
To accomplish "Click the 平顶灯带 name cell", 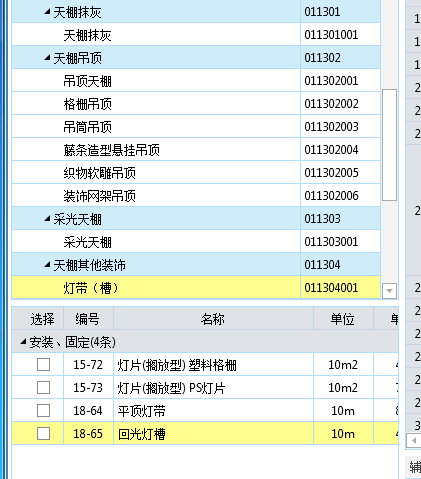I will [213, 411].
